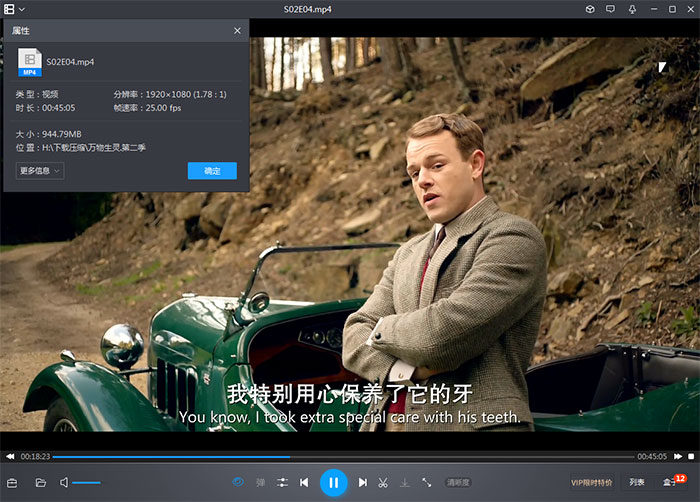Toggle the 弹 danmaku comments button
This screenshot has height=502, width=700.
[261, 483]
